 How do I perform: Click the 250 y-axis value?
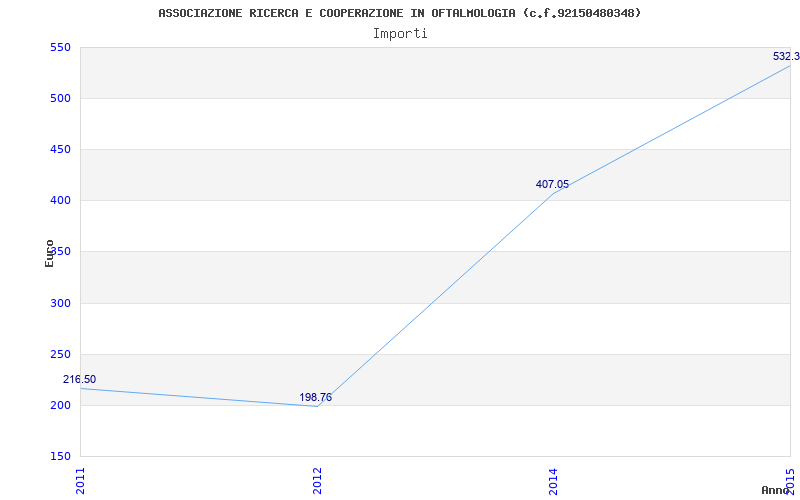coord(60,355)
